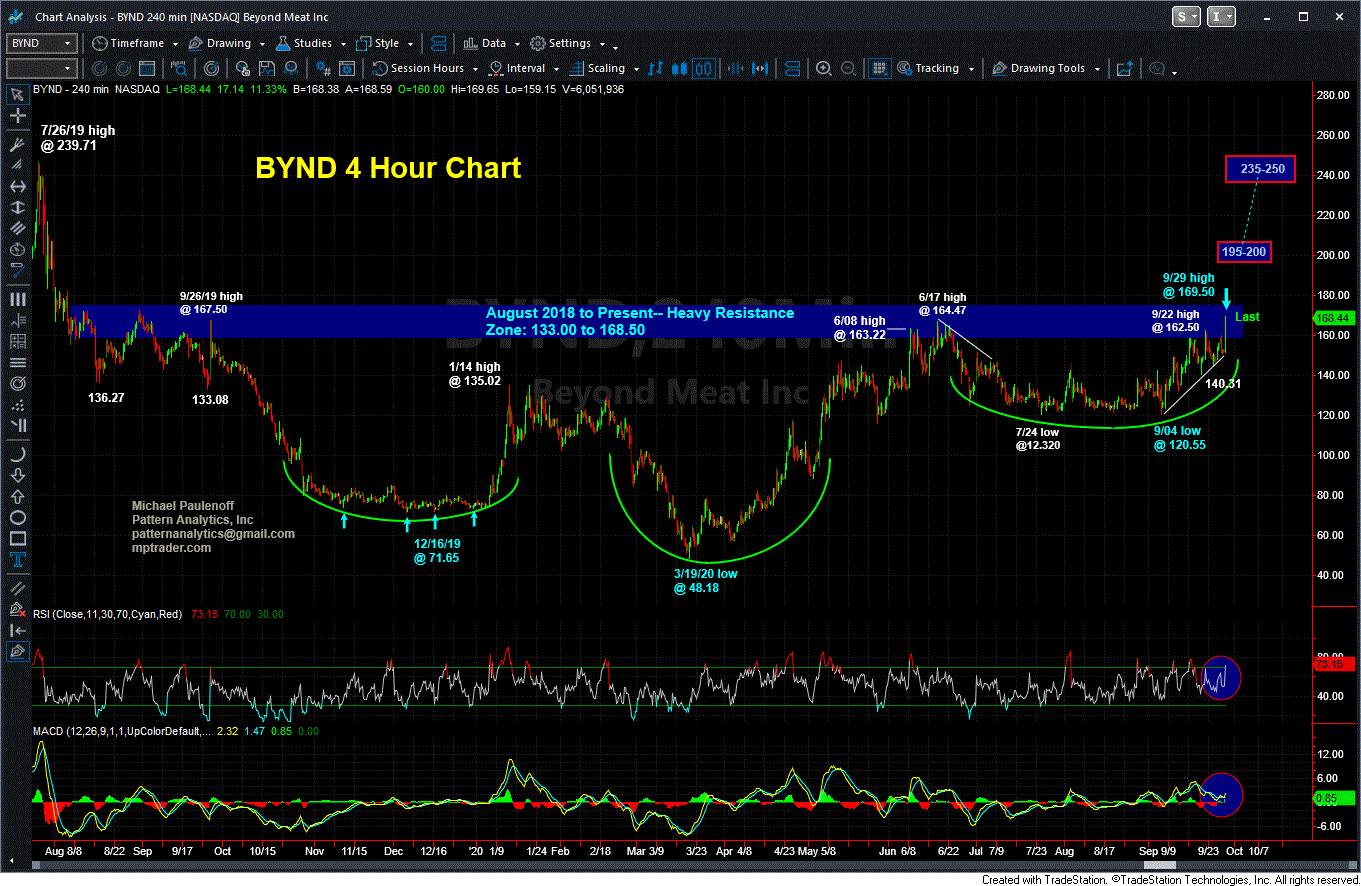Click the Drawing Tools button
The height and width of the screenshot is (886, 1361).
click(1037, 68)
